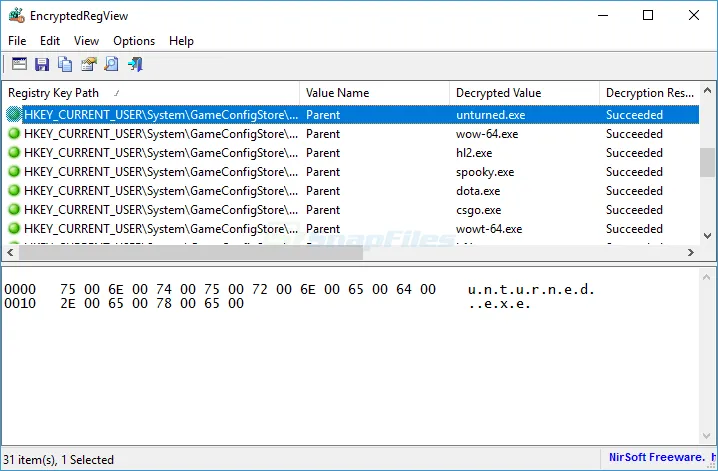Click the hex pane scroll down arrow
Image resolution: width=718 pixels, height=471 pixels.
[x=707, y=435]
